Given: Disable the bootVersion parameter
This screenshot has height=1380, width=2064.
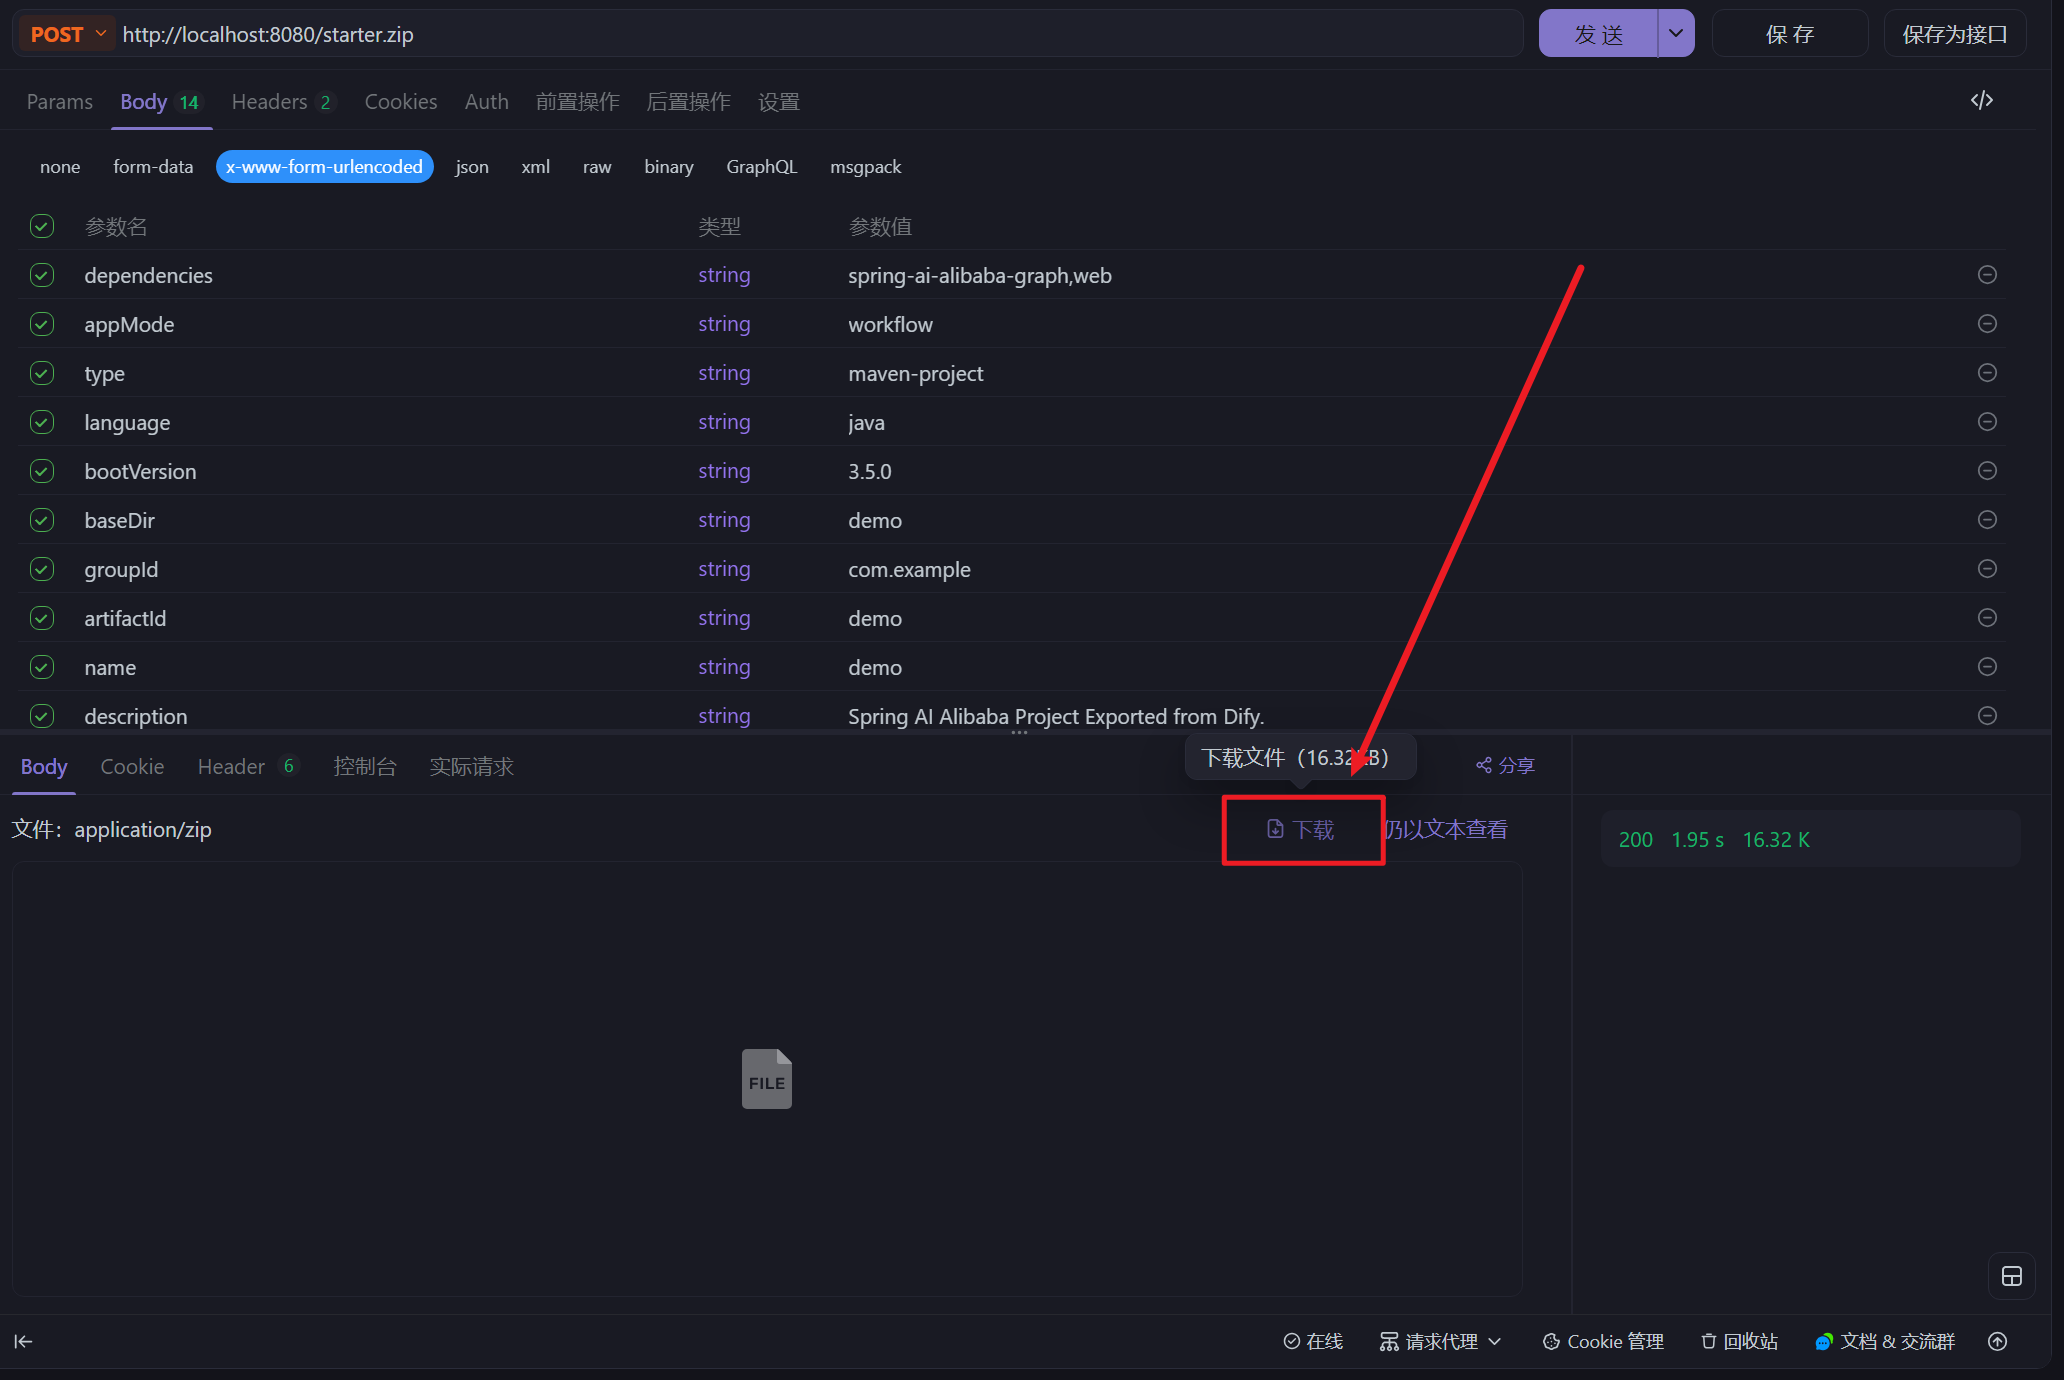Looking at the screenshot, I should [x=41, y=471].
